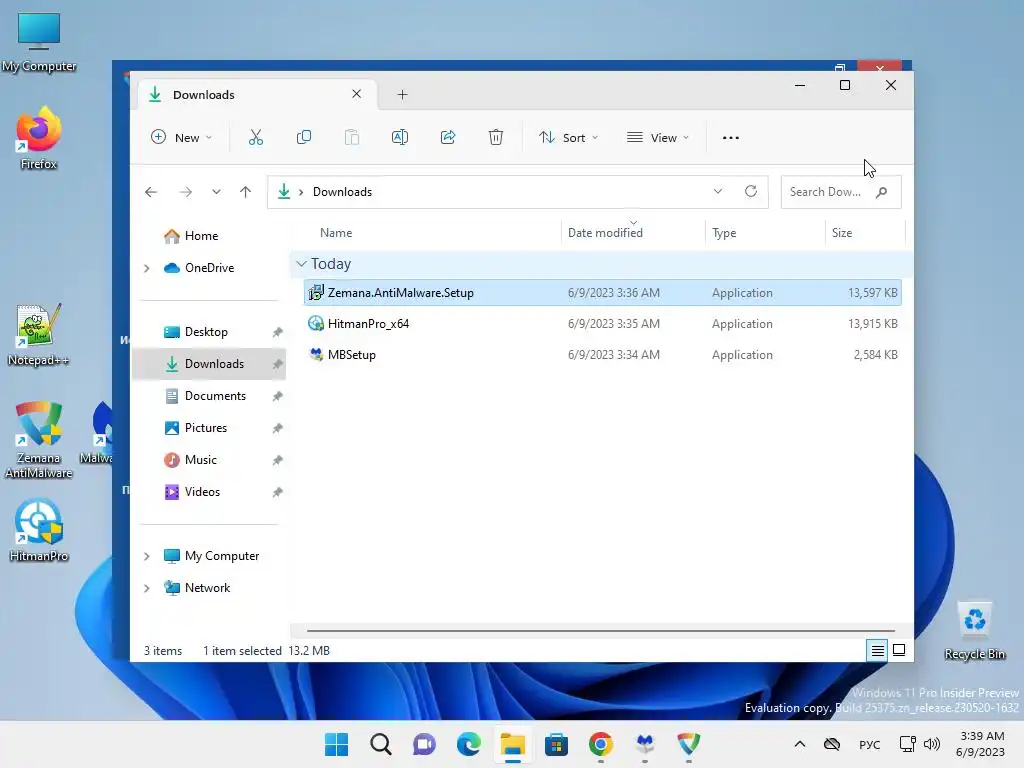
Task: Open the View dropdown menu
Action: [x=658, y=138]
